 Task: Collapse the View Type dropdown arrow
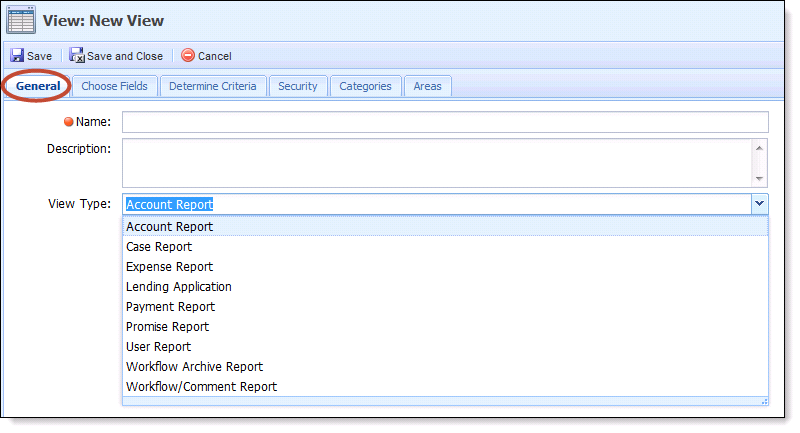click(759, 204)
